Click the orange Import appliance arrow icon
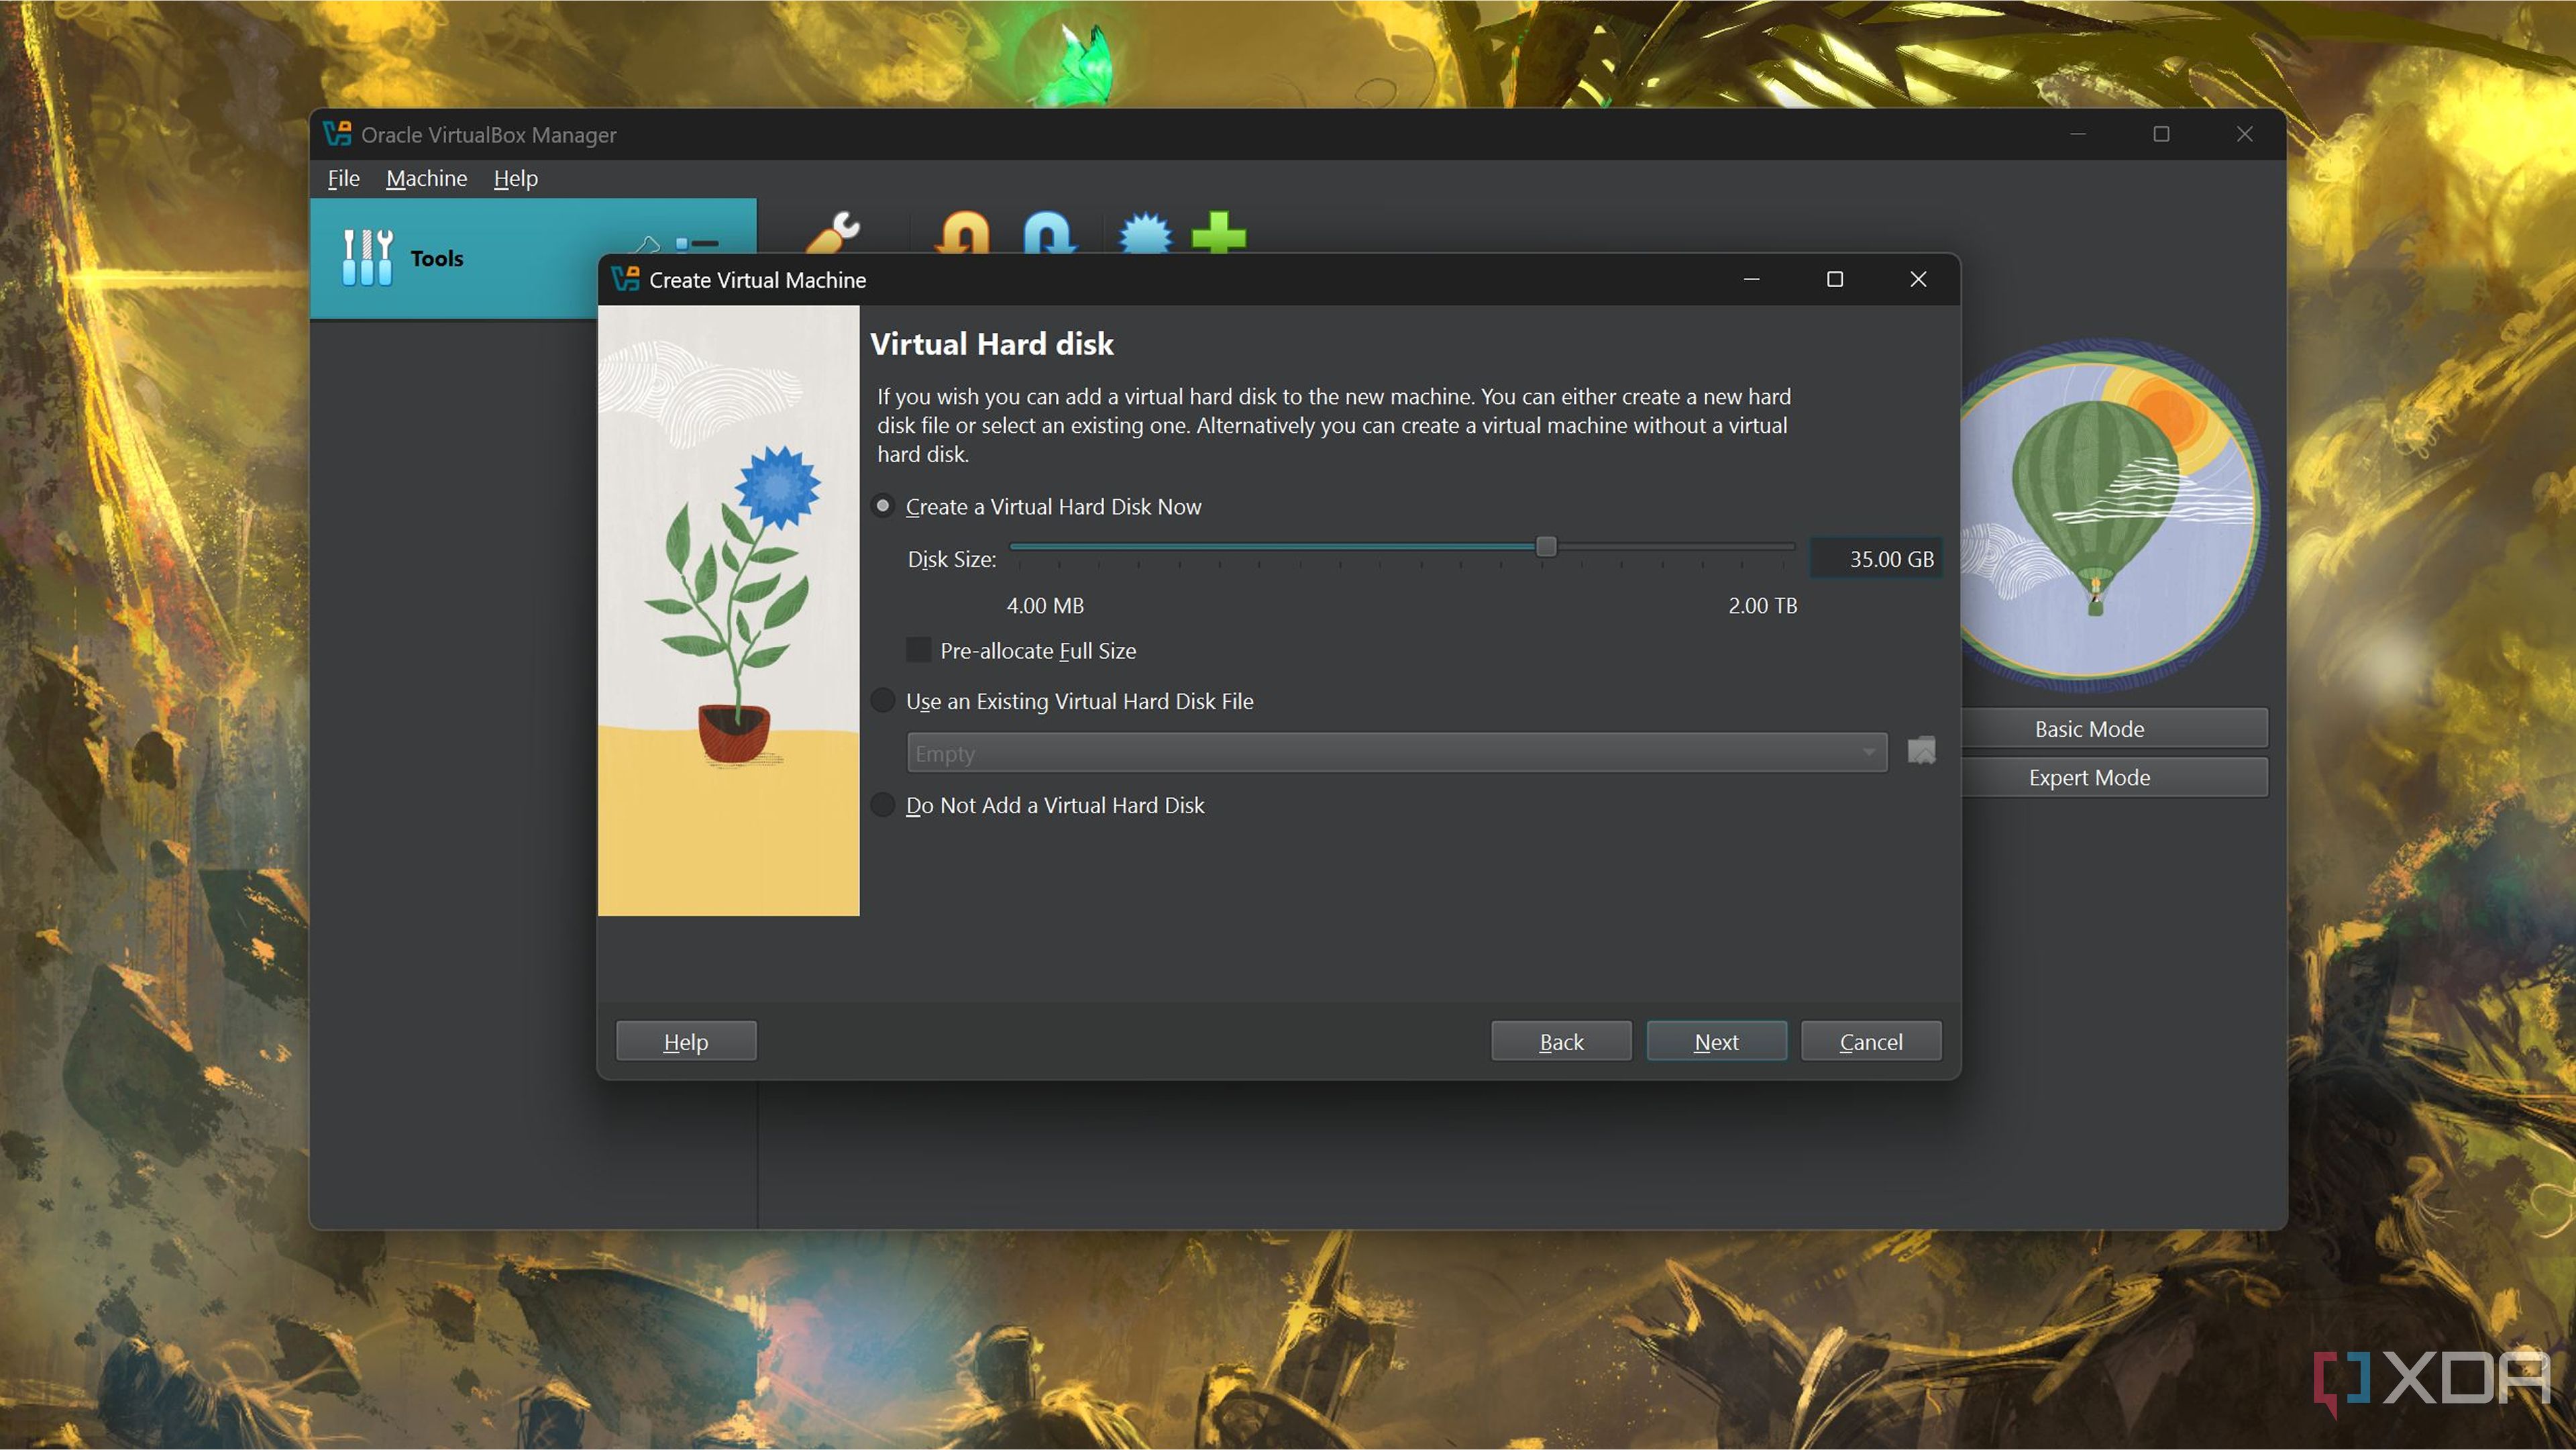Viewport: 2576px width, 1450px height. [962, 232]
